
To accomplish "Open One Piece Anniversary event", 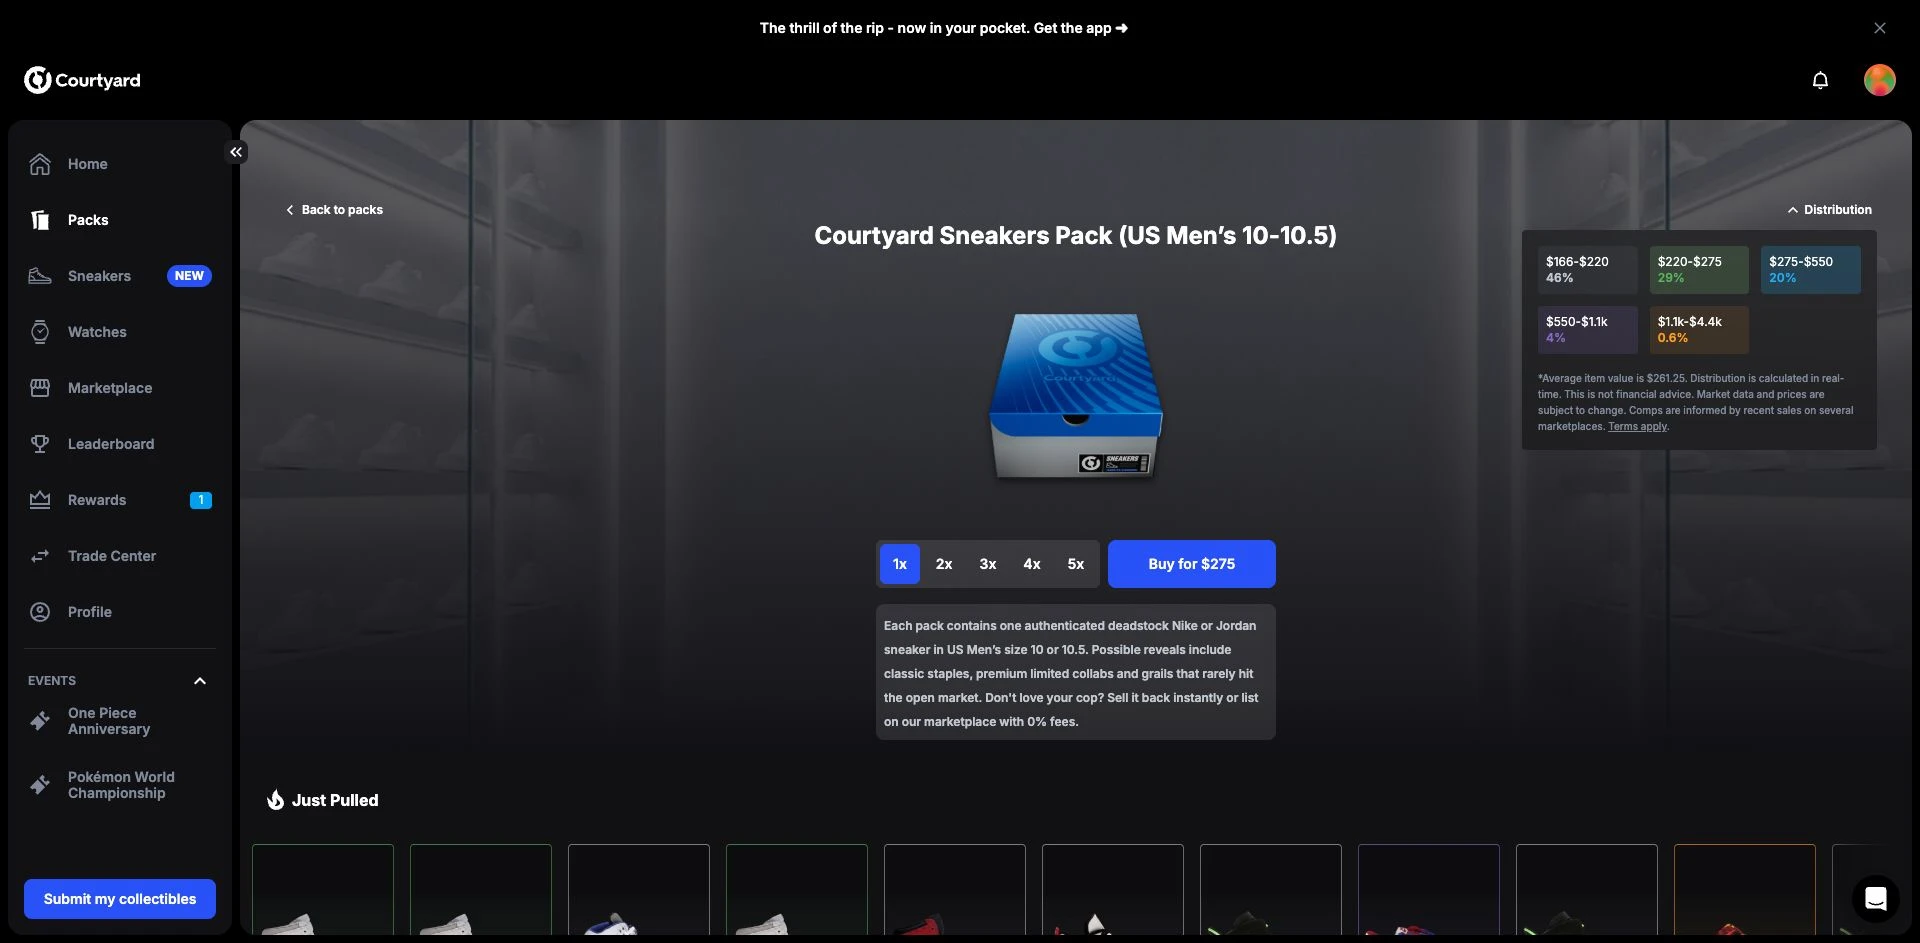I will (120, 721).
